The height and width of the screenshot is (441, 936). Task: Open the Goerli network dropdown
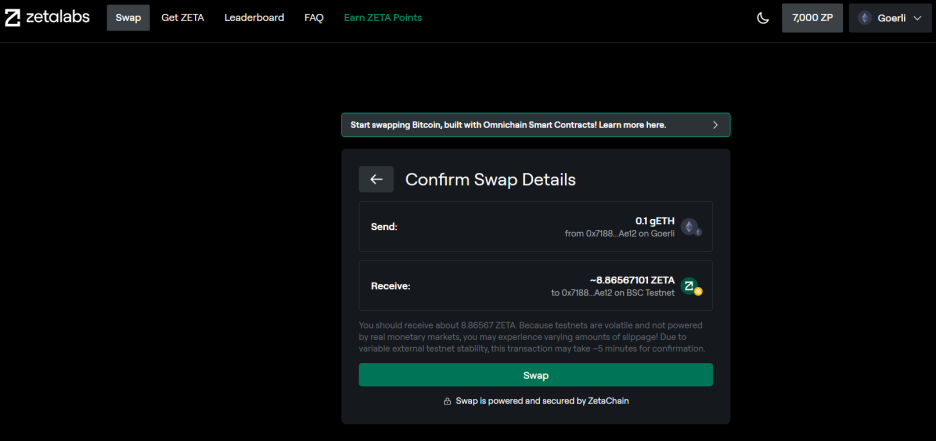[x=890, y=18]
